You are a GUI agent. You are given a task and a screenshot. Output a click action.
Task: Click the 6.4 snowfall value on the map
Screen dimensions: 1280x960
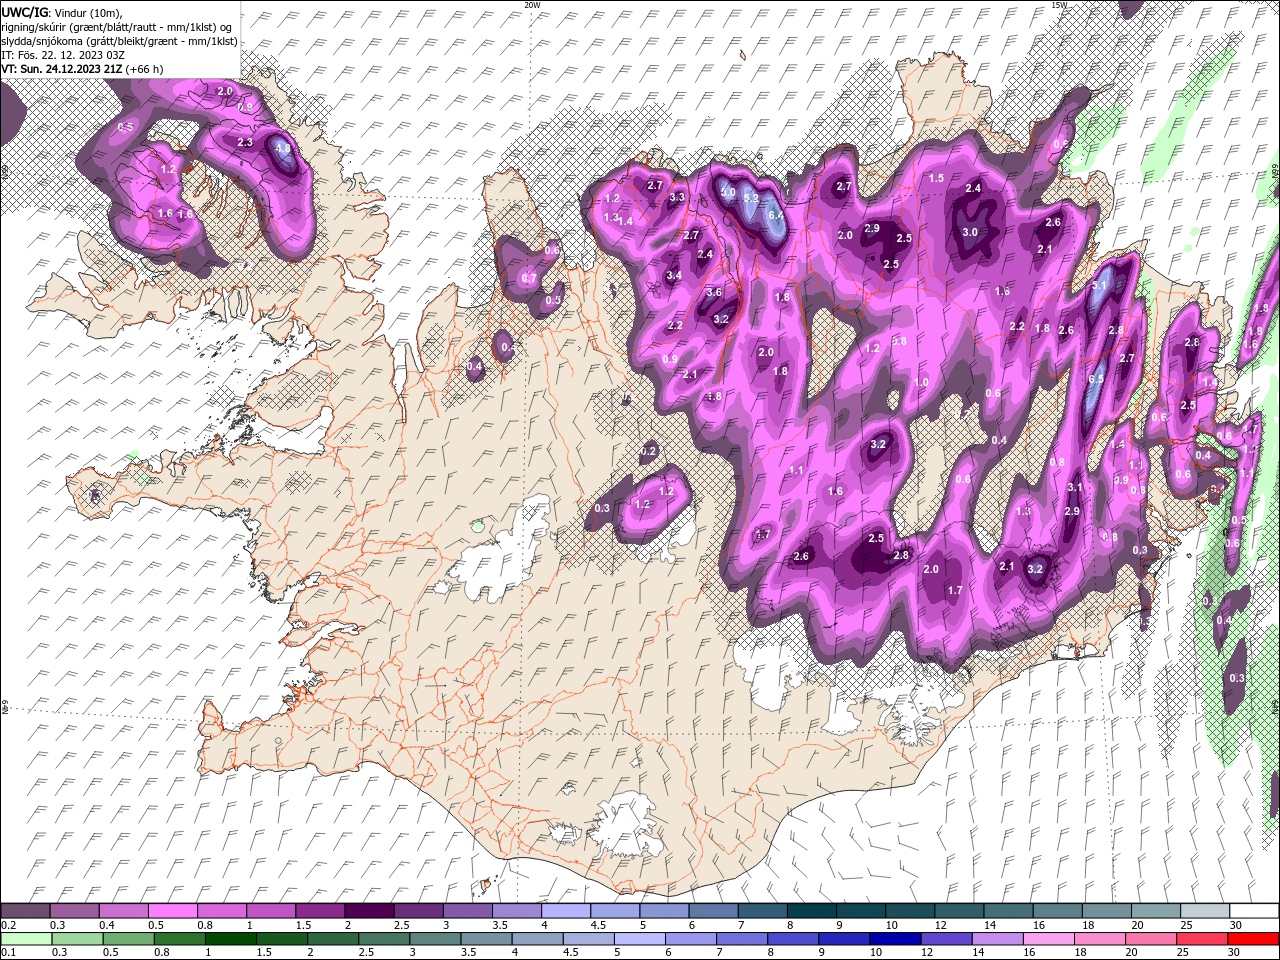[774, 215]
